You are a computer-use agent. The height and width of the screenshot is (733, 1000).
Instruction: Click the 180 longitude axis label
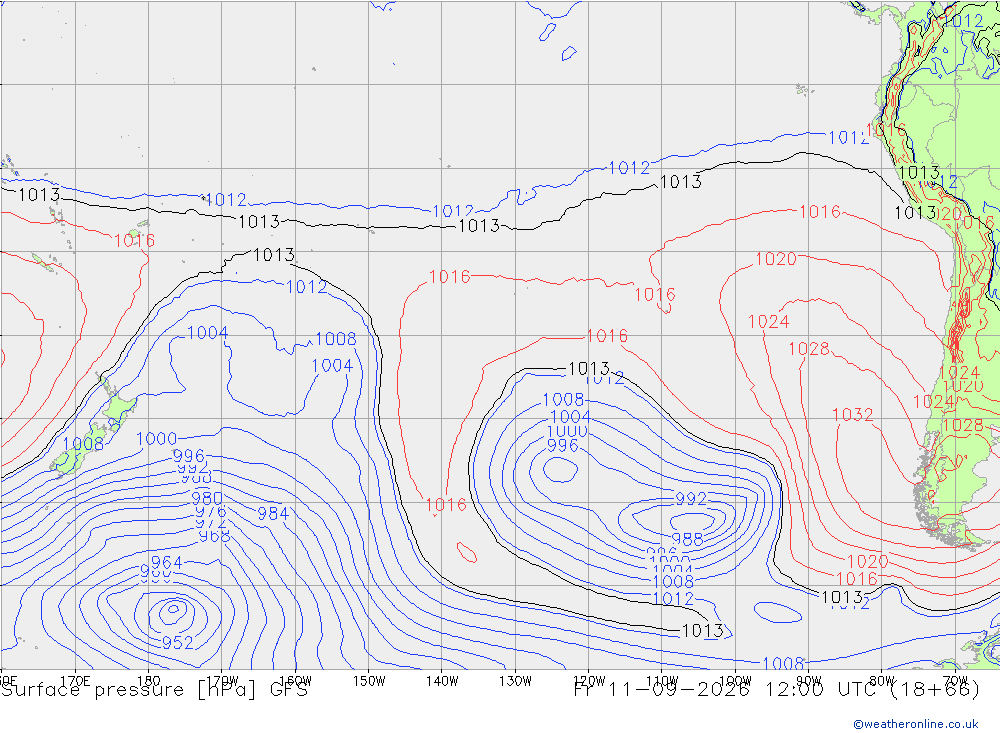tap(149, 681)
